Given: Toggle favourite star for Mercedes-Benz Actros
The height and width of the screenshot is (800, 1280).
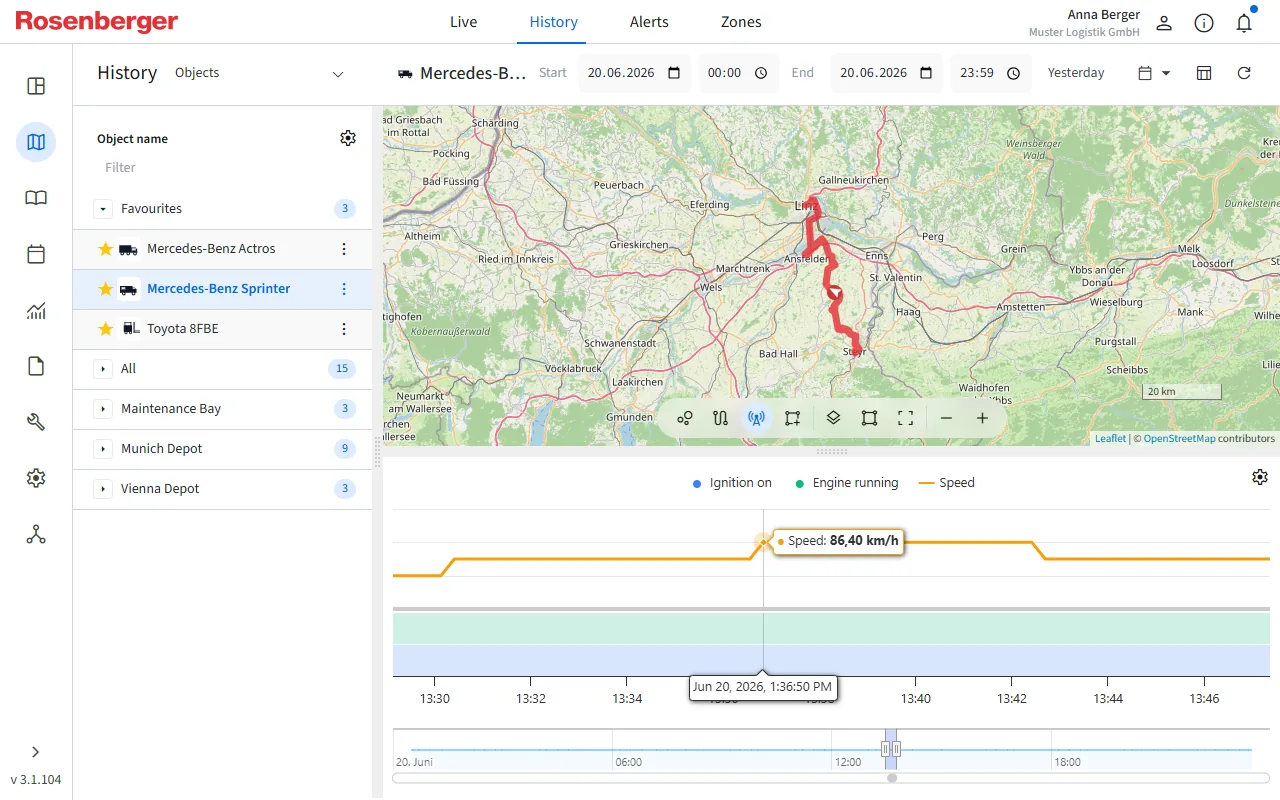Looking at the screenshot, I should [x=105, y=249].
